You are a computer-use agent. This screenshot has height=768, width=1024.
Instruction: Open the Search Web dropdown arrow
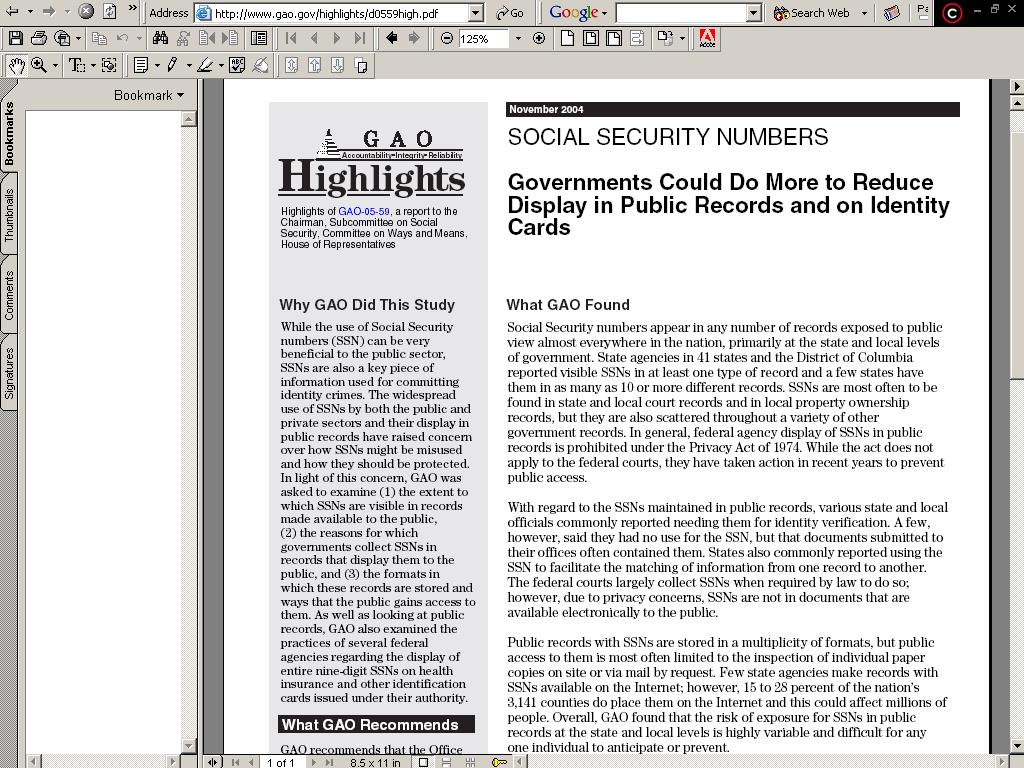pyautogui.click(x=864, y=13)
